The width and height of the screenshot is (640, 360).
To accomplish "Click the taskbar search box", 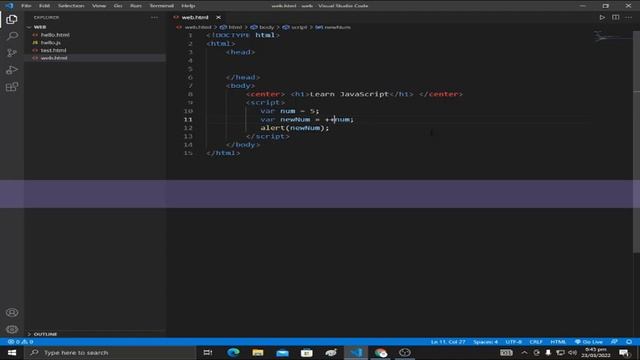I will tap(110, 353).
